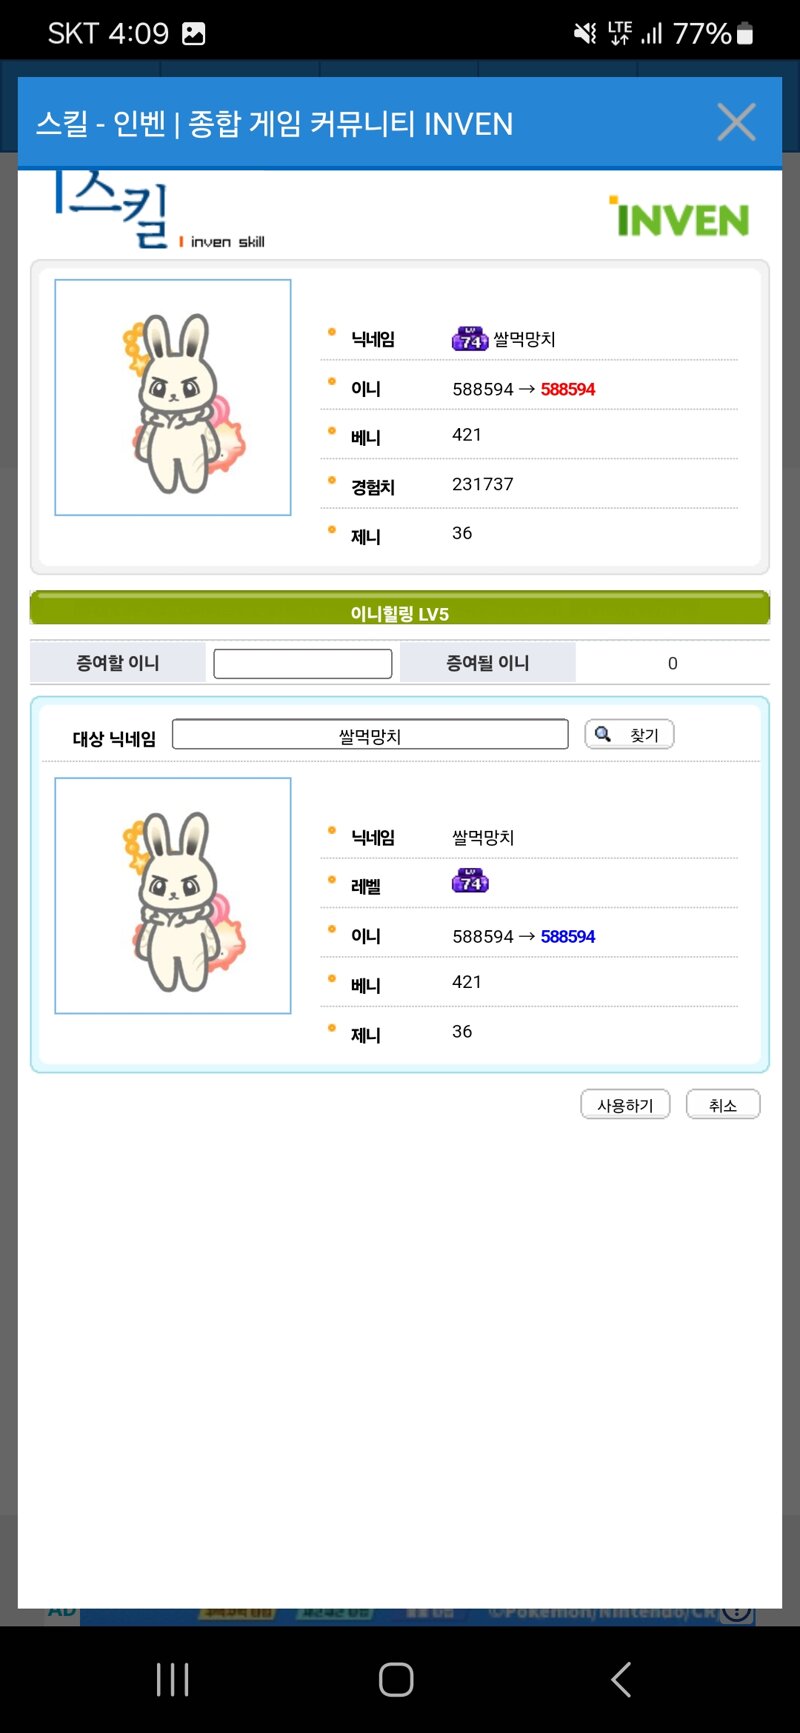Screen dimensions: 800x1733
Task: Tap the Android recent apps button
Action: (173, 1679)
